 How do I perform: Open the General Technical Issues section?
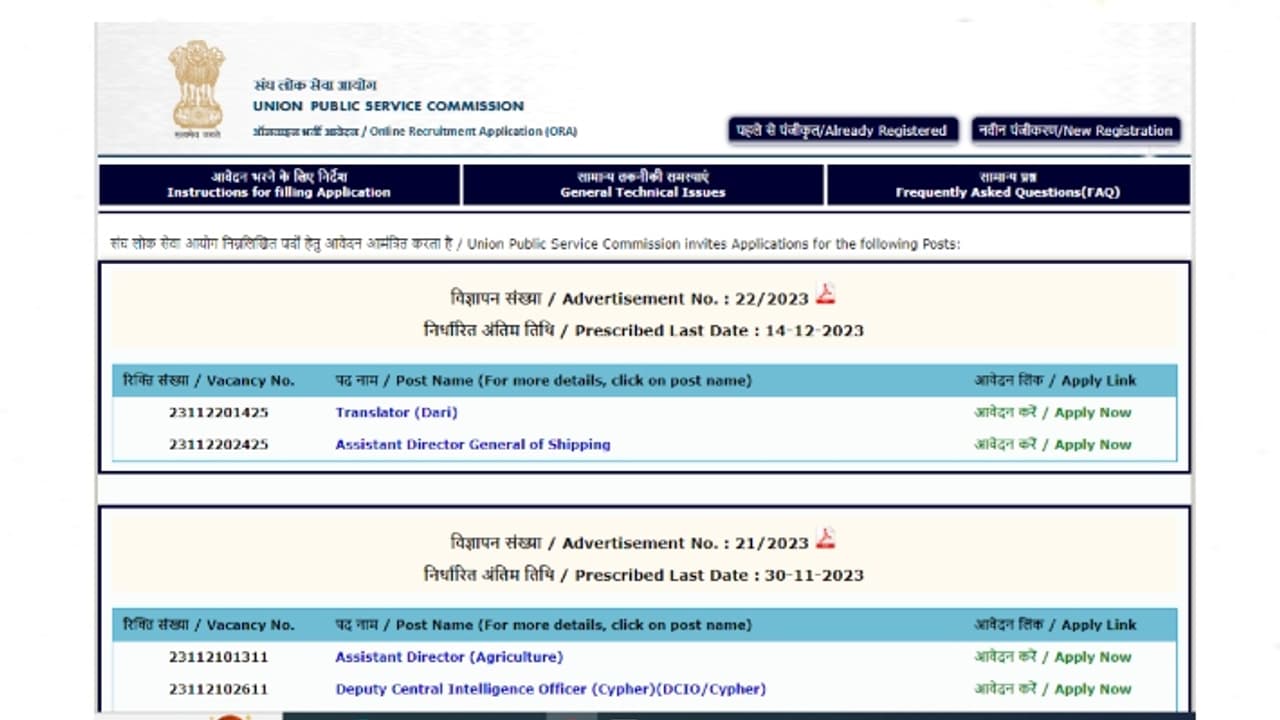(x=641, y=185)
